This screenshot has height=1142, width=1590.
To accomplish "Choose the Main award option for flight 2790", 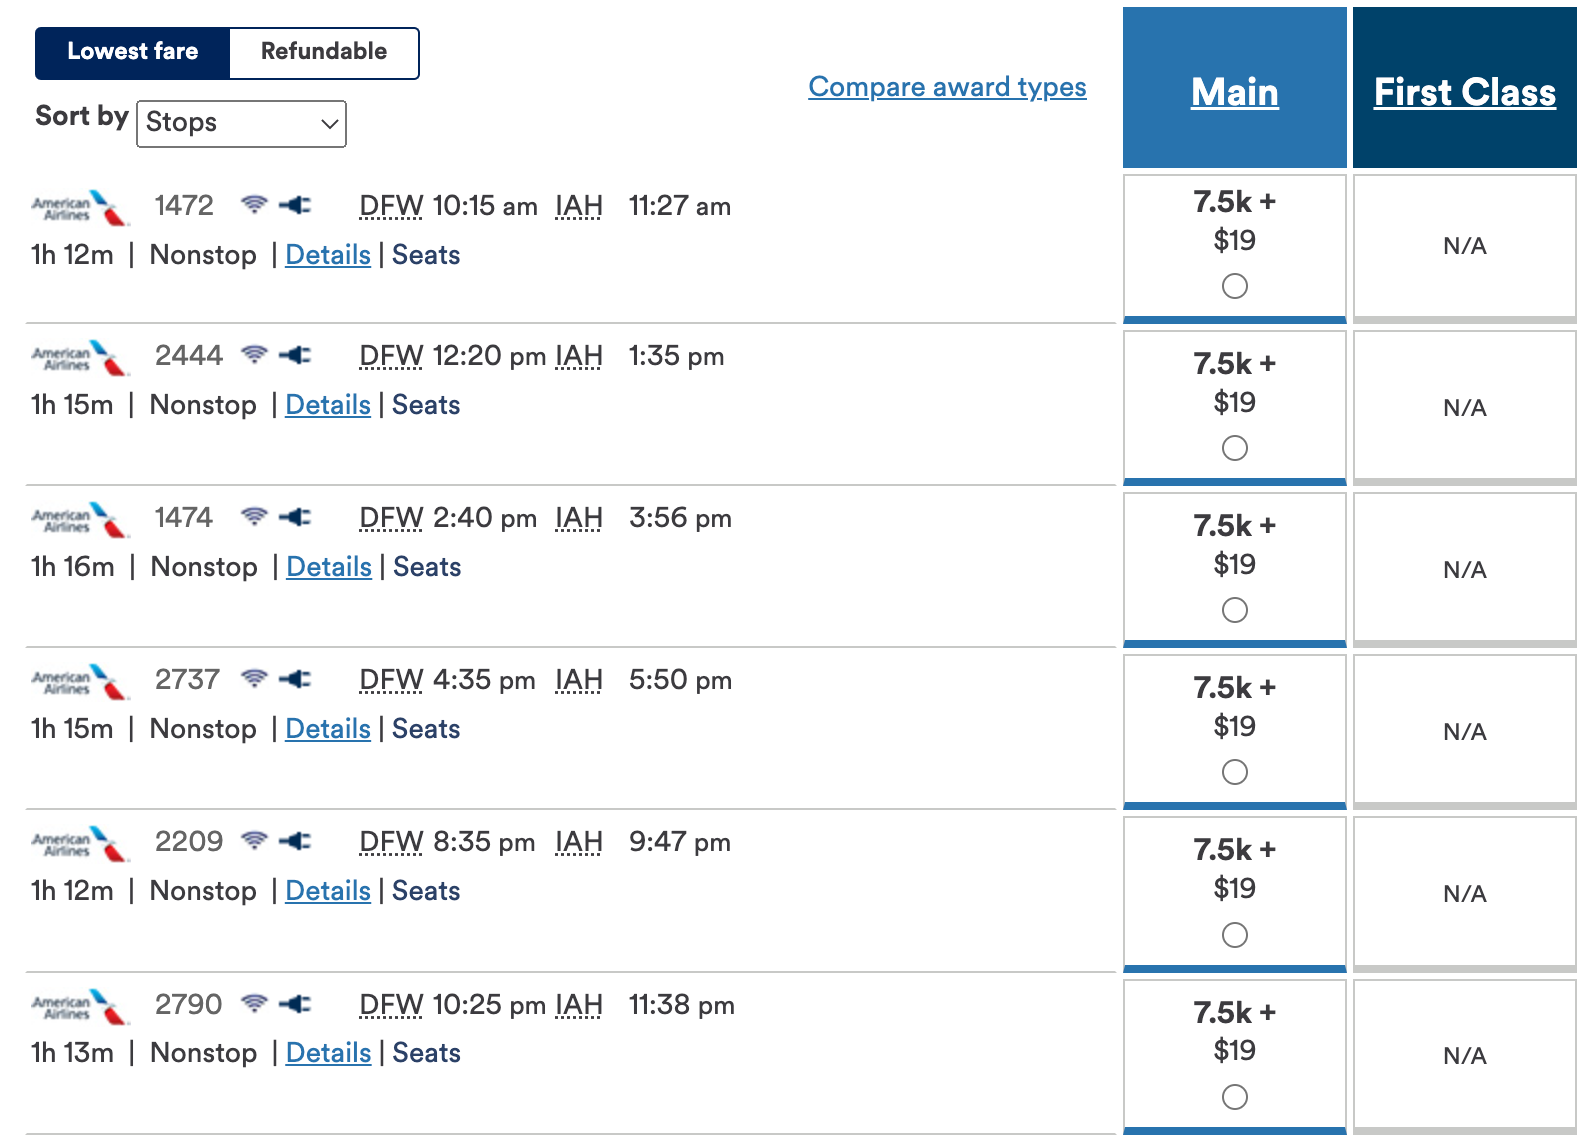I will 1234,1097.
